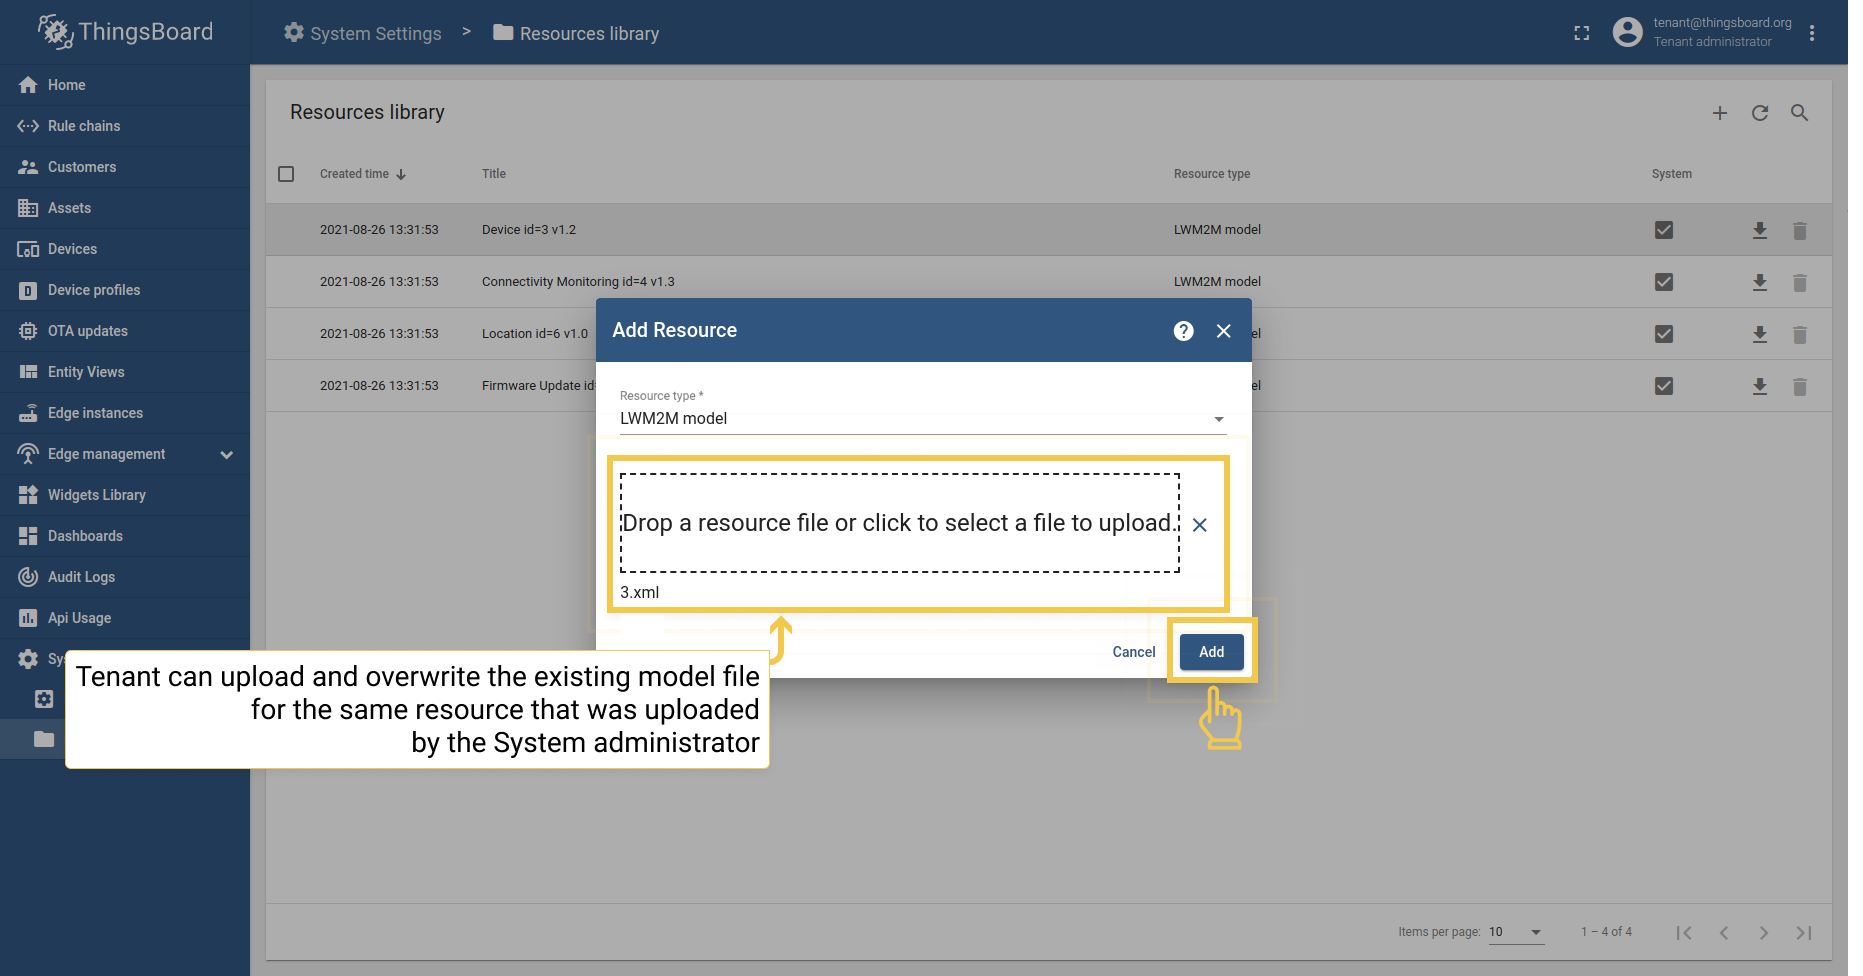This screenshot has width=1863, height=976.
Task: Click the Resources library folder icon in sidebar
Action: tap(44, 739)
